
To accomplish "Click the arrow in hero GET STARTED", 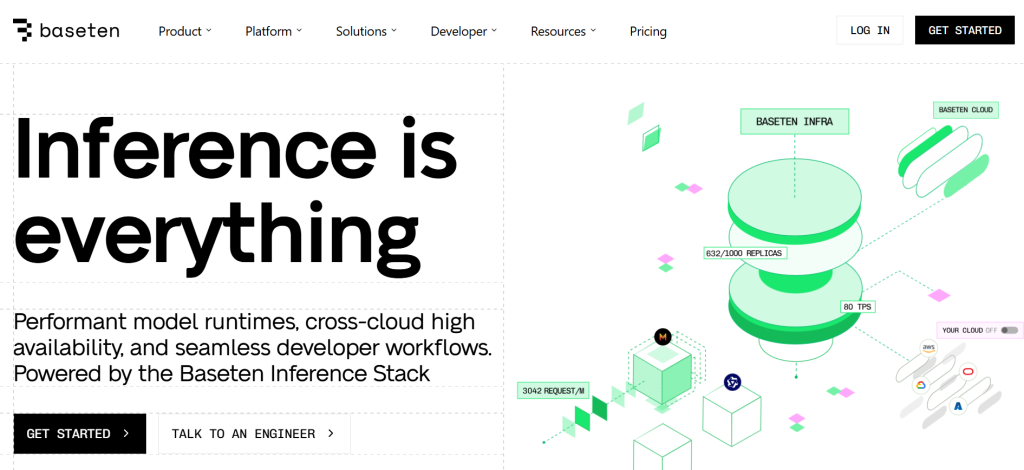I will tap(126, 433).
